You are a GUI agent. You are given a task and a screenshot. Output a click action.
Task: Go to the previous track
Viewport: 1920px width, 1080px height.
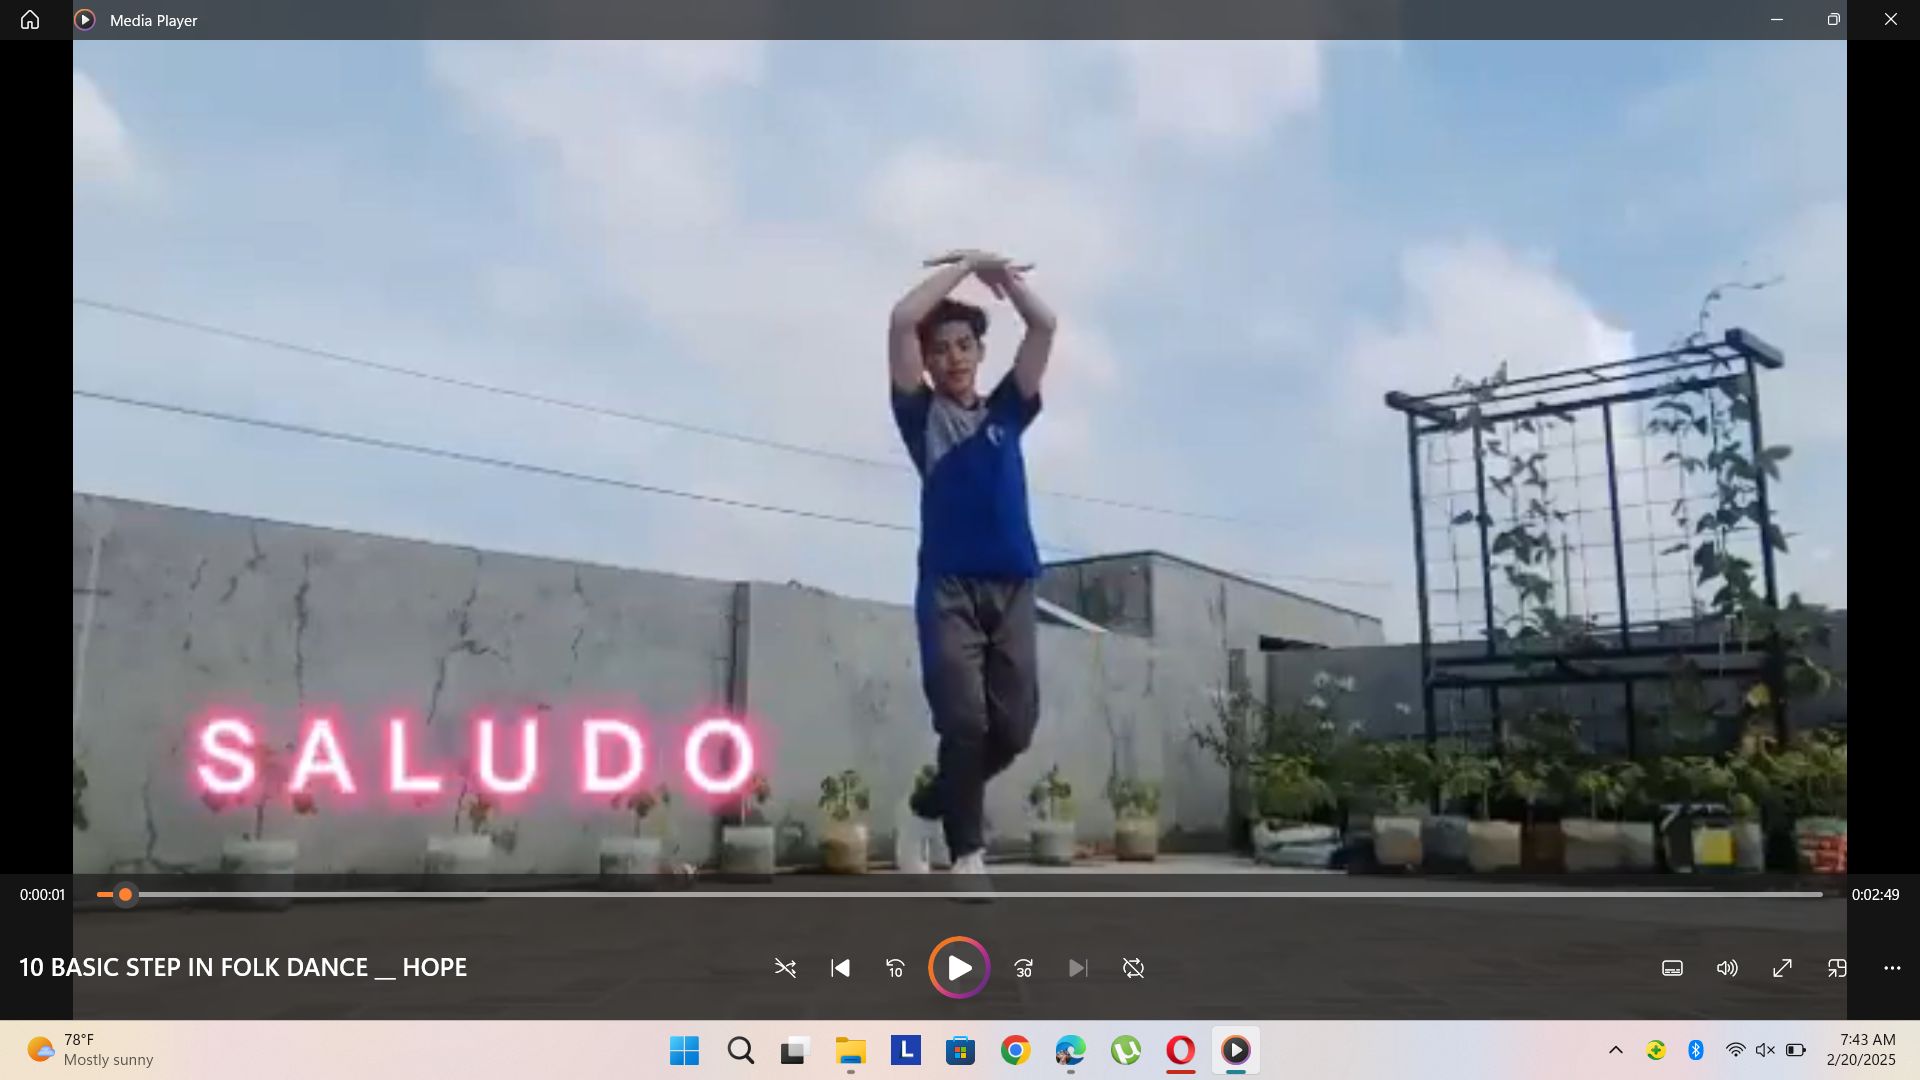pos(840,968)
